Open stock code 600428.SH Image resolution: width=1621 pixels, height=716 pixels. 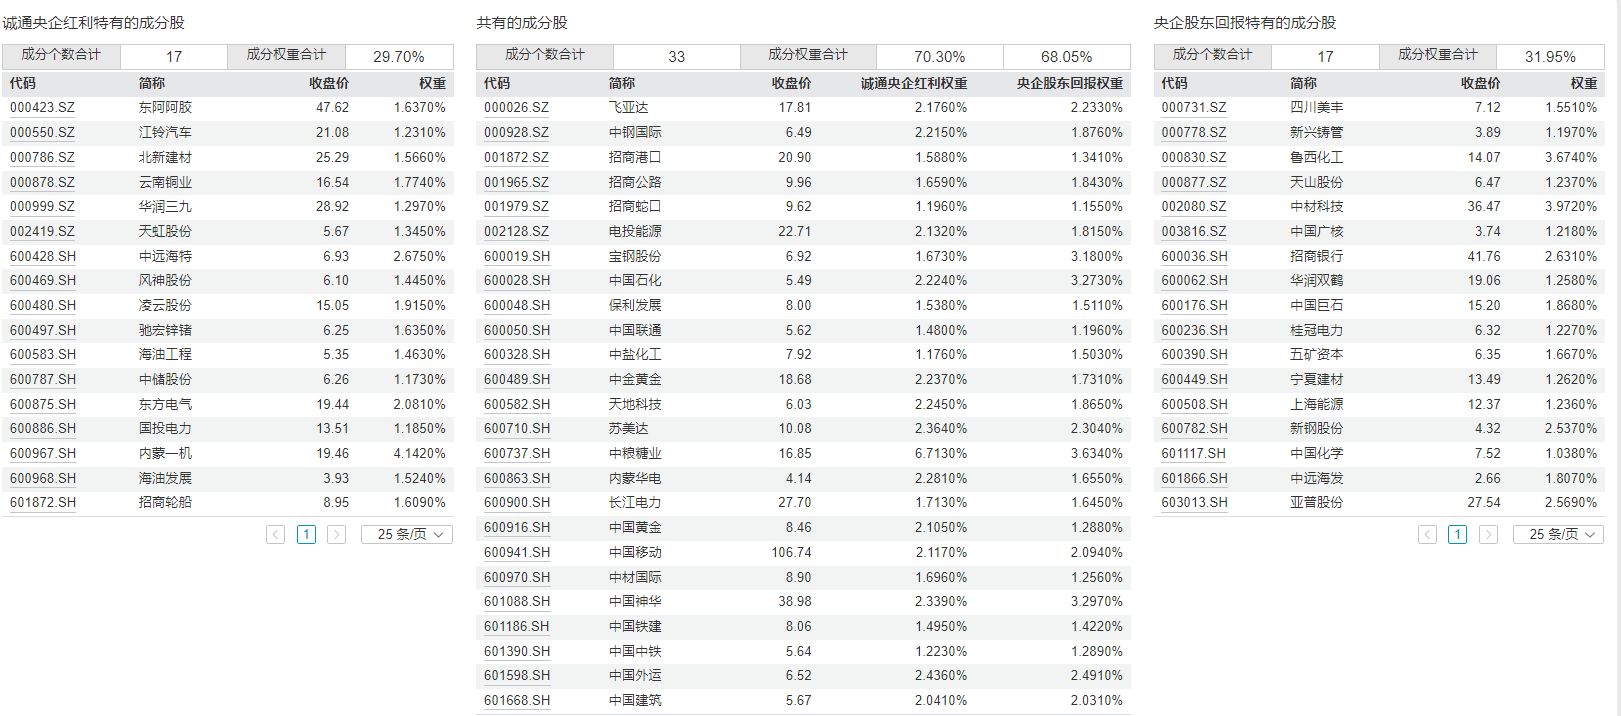[x=43, y=256]
